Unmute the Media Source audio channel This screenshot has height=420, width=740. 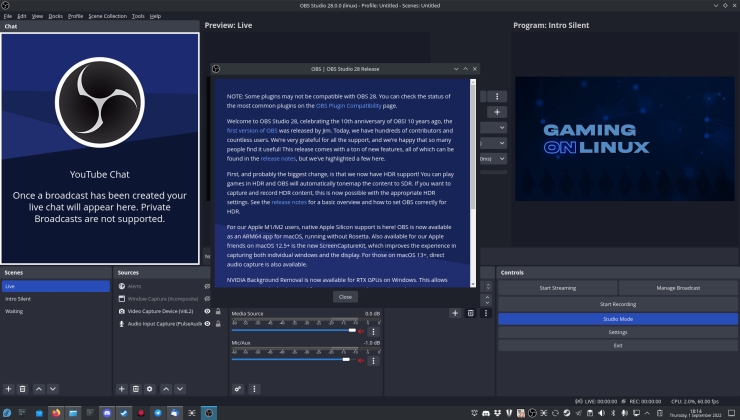click(x=361, y=331)
